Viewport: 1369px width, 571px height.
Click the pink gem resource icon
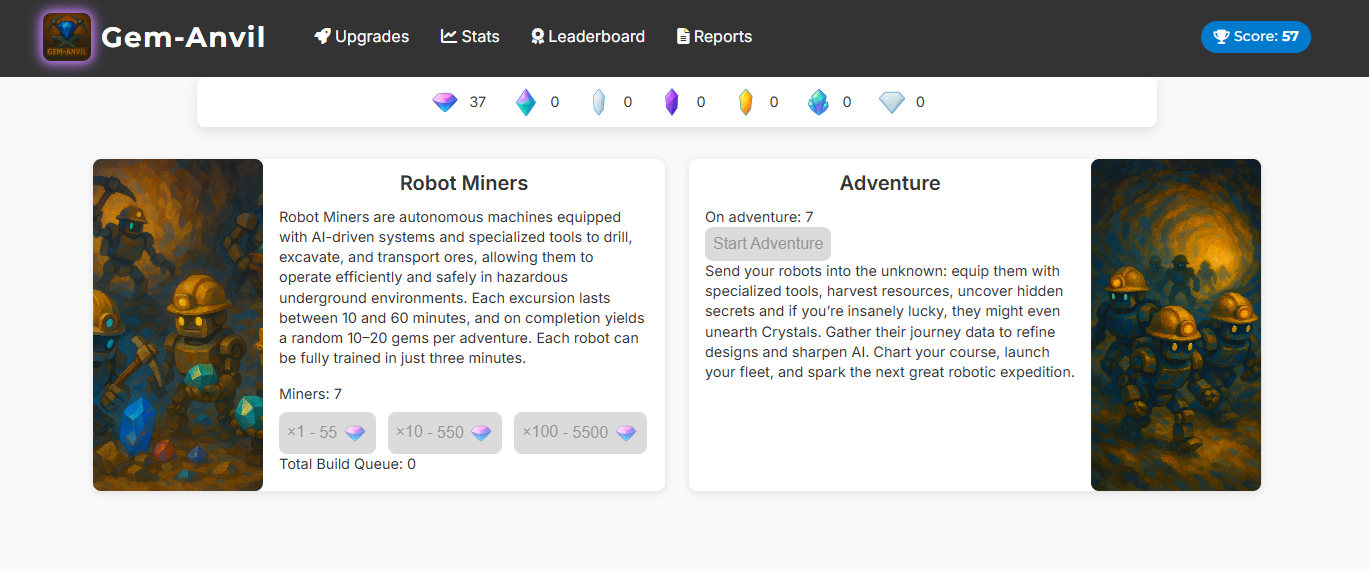(x=445, y=102)
